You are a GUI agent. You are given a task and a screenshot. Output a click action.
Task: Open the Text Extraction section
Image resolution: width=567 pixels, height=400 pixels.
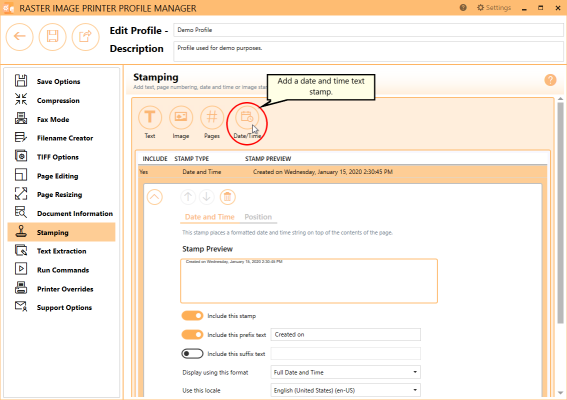click(61, 251)
